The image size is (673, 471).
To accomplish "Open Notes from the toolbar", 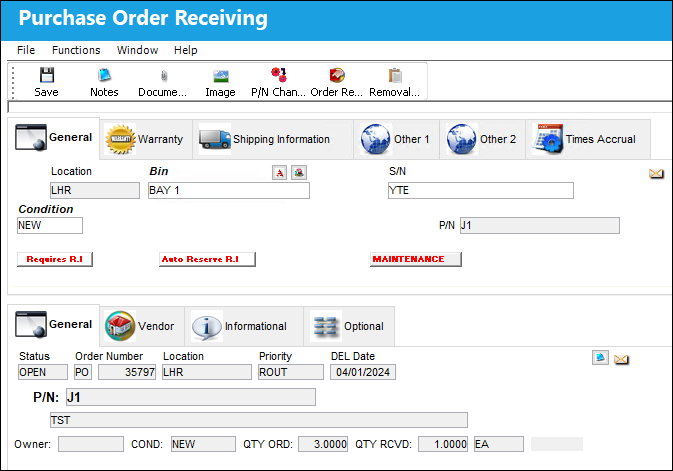I will 104,75.
